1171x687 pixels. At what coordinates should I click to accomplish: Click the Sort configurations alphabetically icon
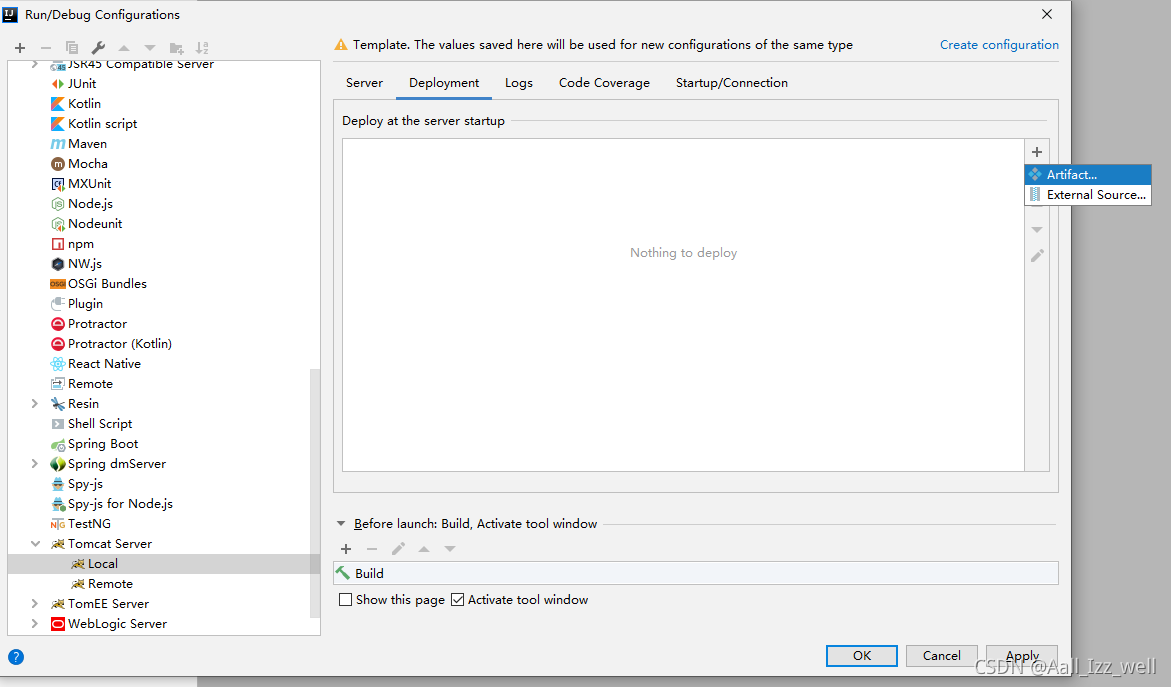tap(202, 48)
